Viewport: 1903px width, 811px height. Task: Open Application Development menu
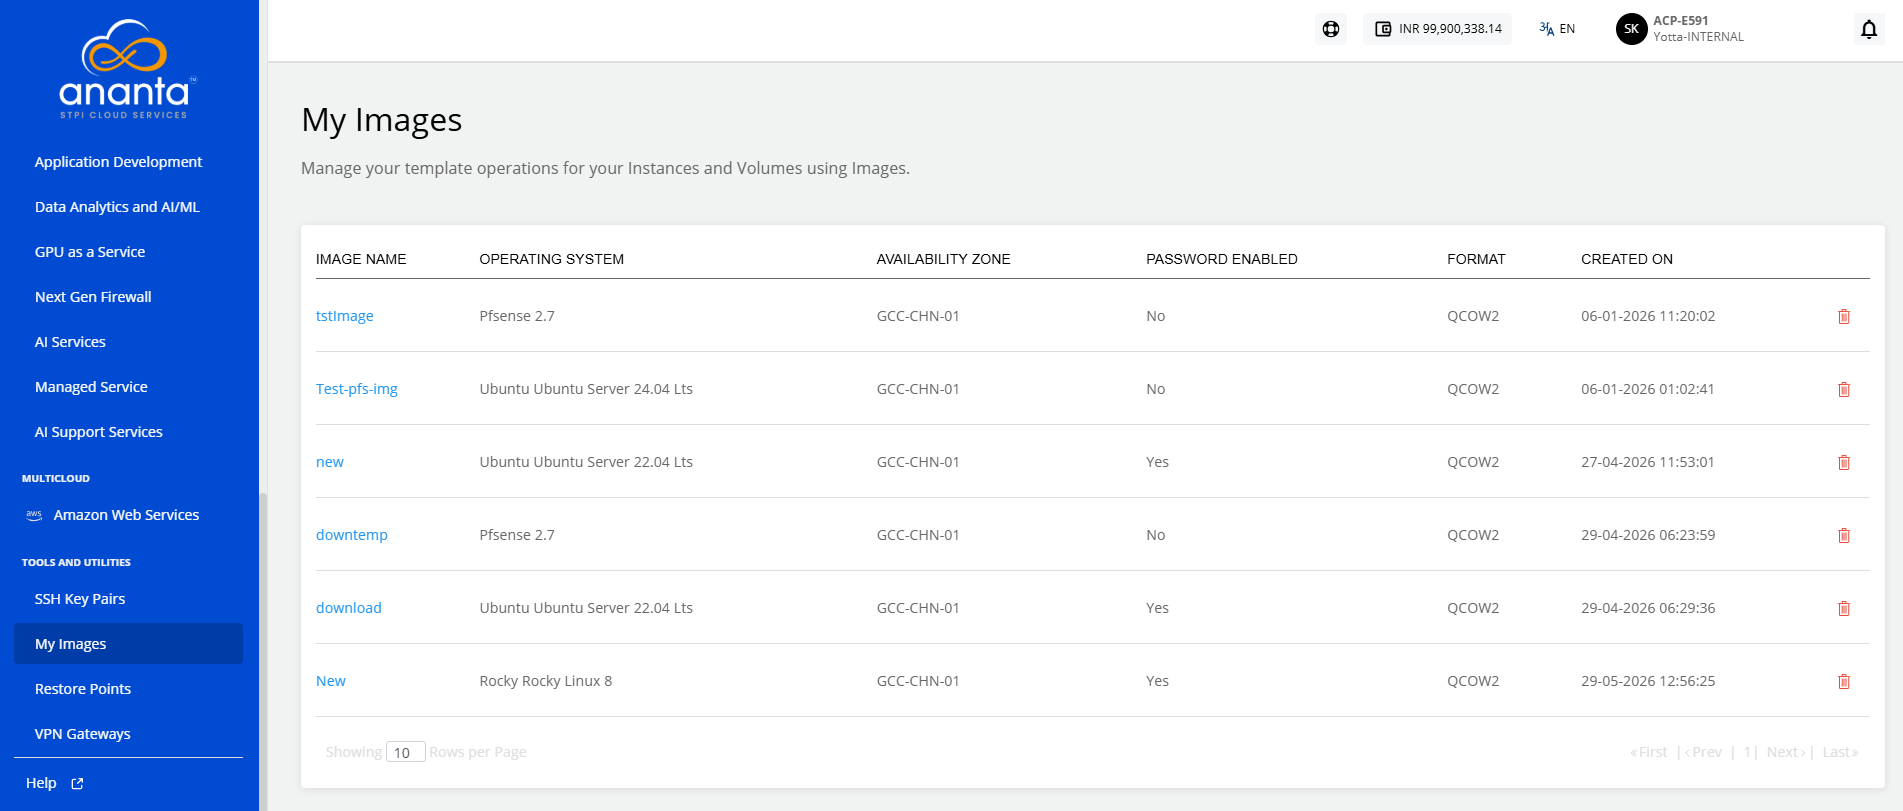[x=118, y=162]
